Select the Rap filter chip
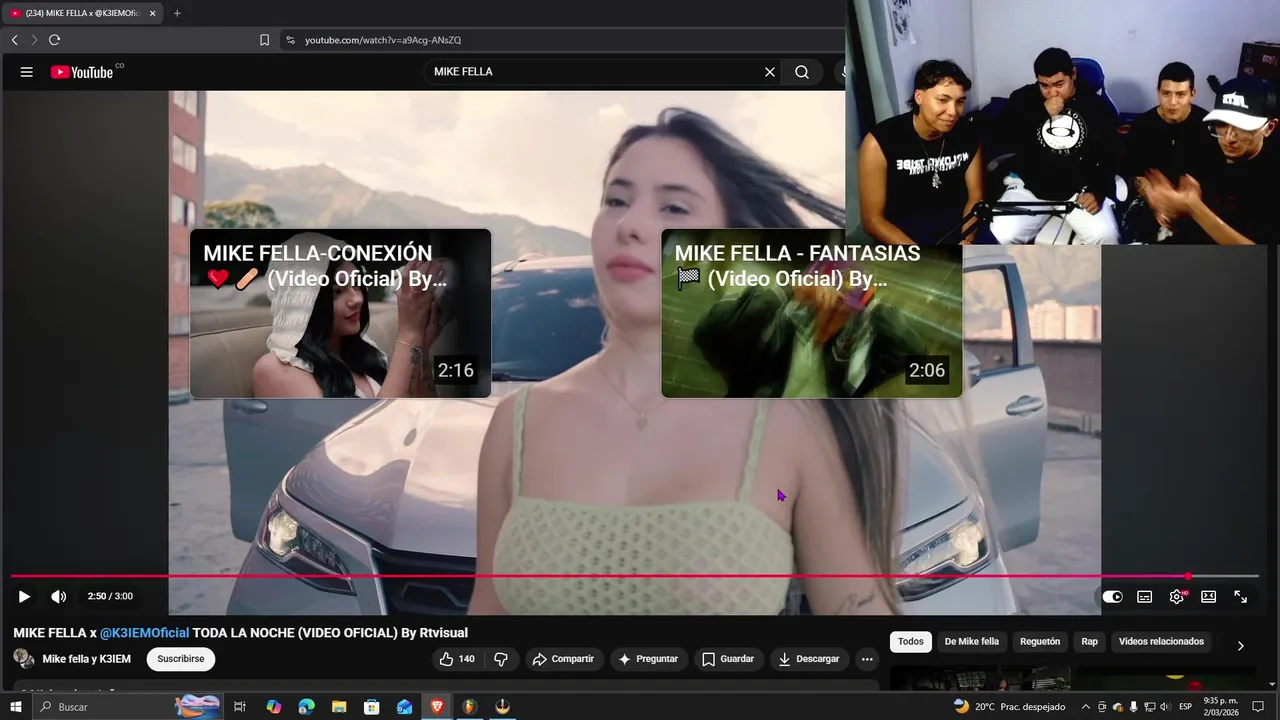The width and height of the screenshot is (1280, 720). click(1089, 642)
